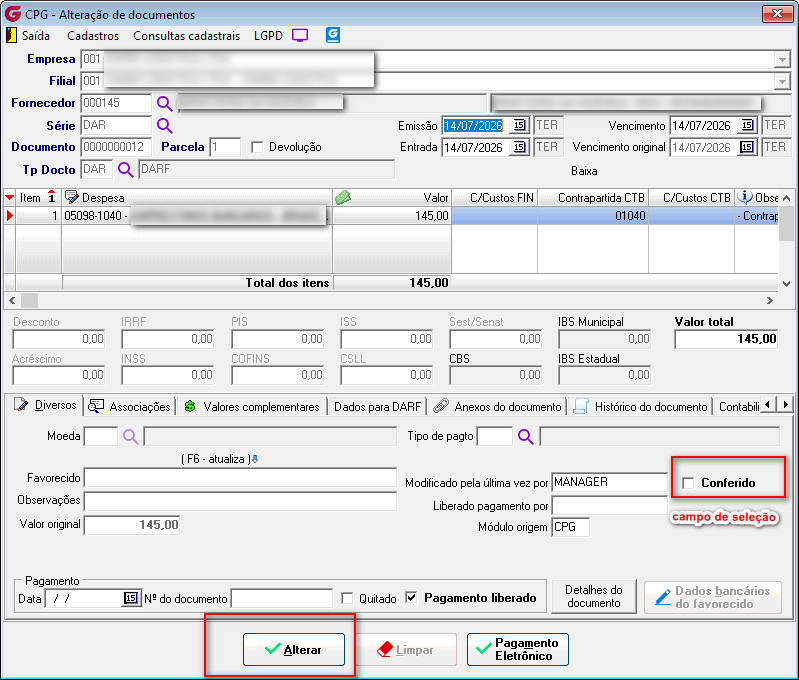The height and width of the screenshot is (680, 799).
Task: Open calendar for Entrada date
Action: point(519,147)
